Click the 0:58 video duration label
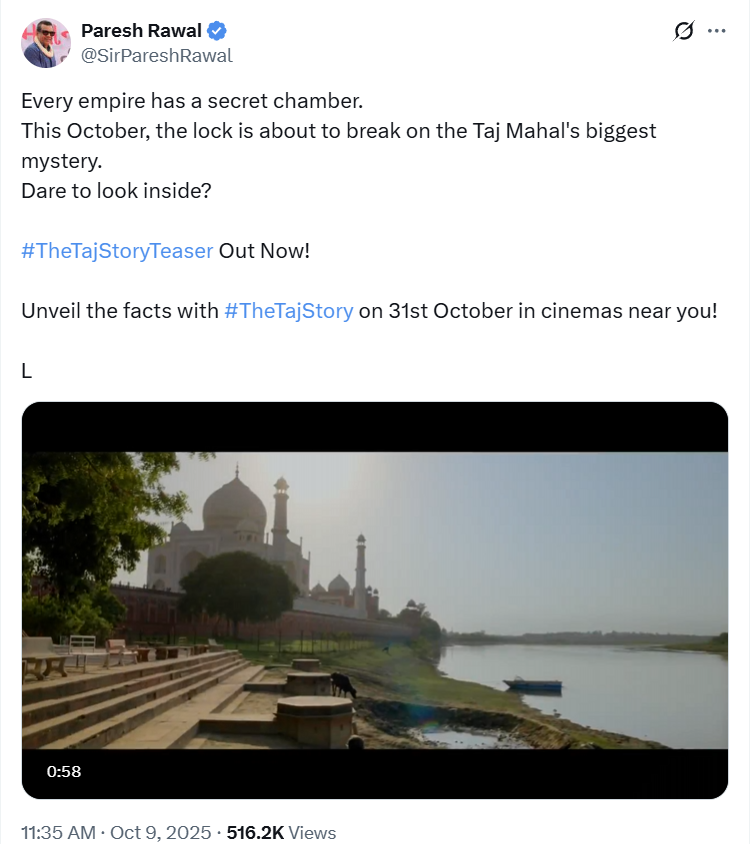The height and width of the screenshot is (844, 754). pos(64,771)
